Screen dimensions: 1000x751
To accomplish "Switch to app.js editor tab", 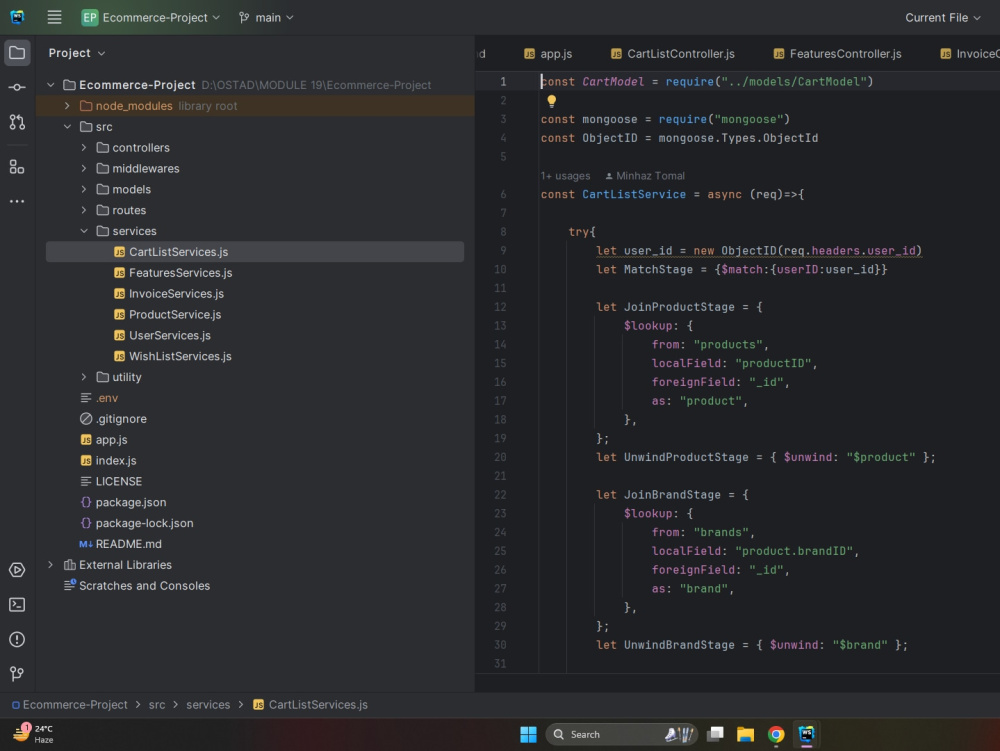I will [548, 54].
